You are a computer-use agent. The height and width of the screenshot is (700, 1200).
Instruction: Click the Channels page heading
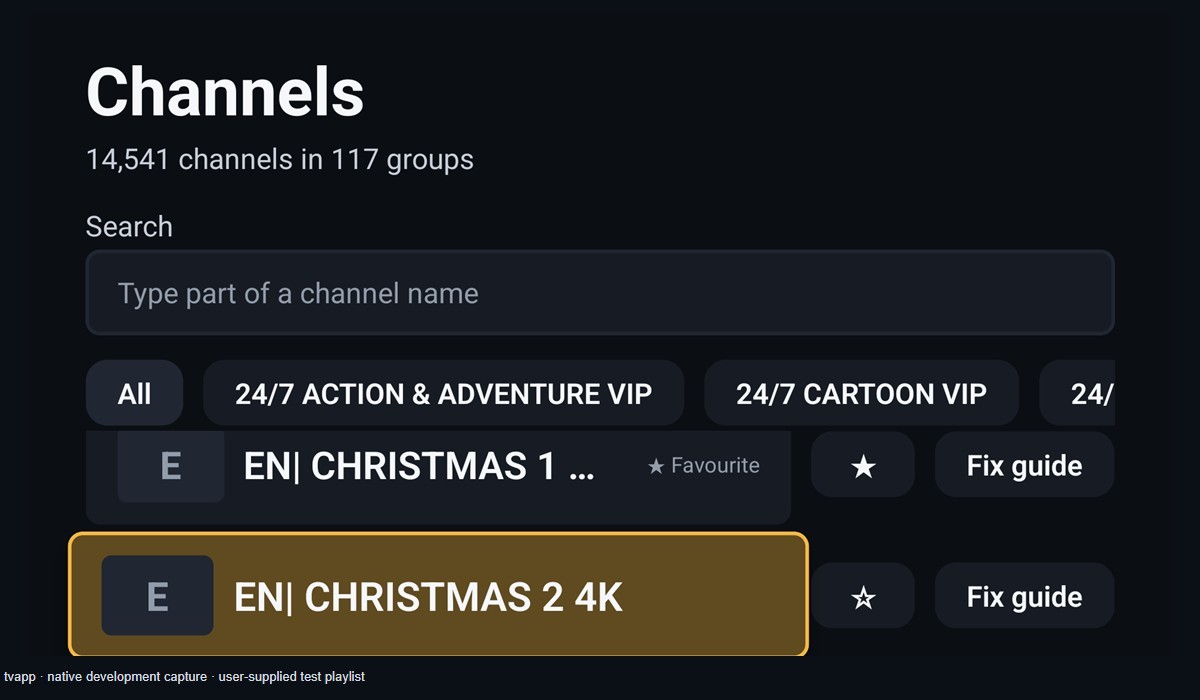click(x=225, y=91)
